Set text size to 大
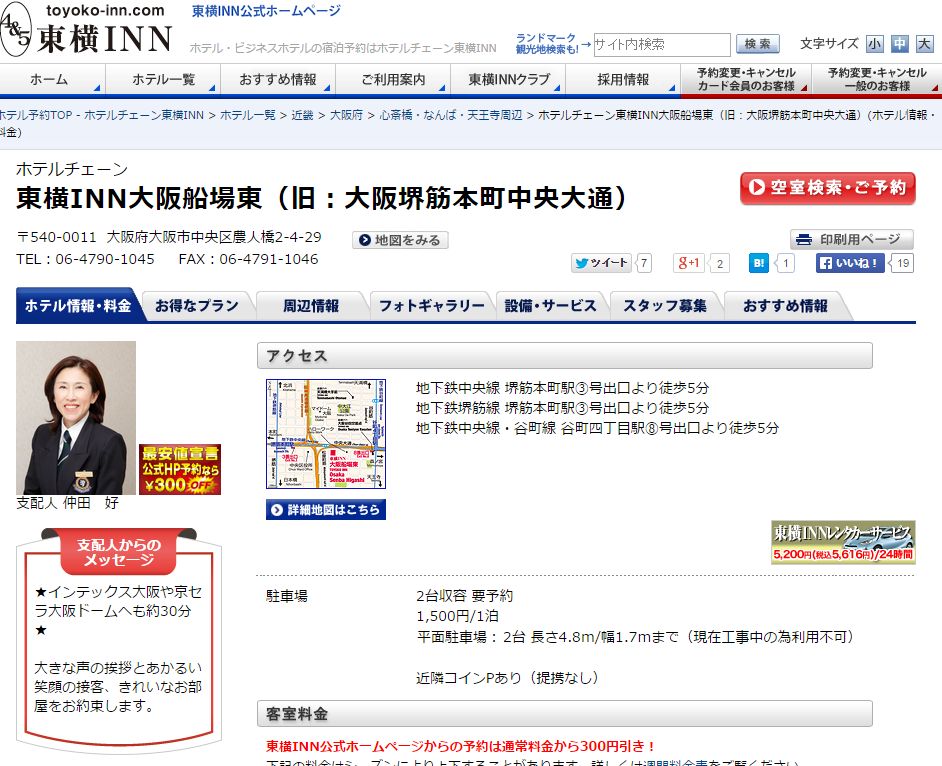942x766 pixels. pyautogui.click(x=924, y=44)
